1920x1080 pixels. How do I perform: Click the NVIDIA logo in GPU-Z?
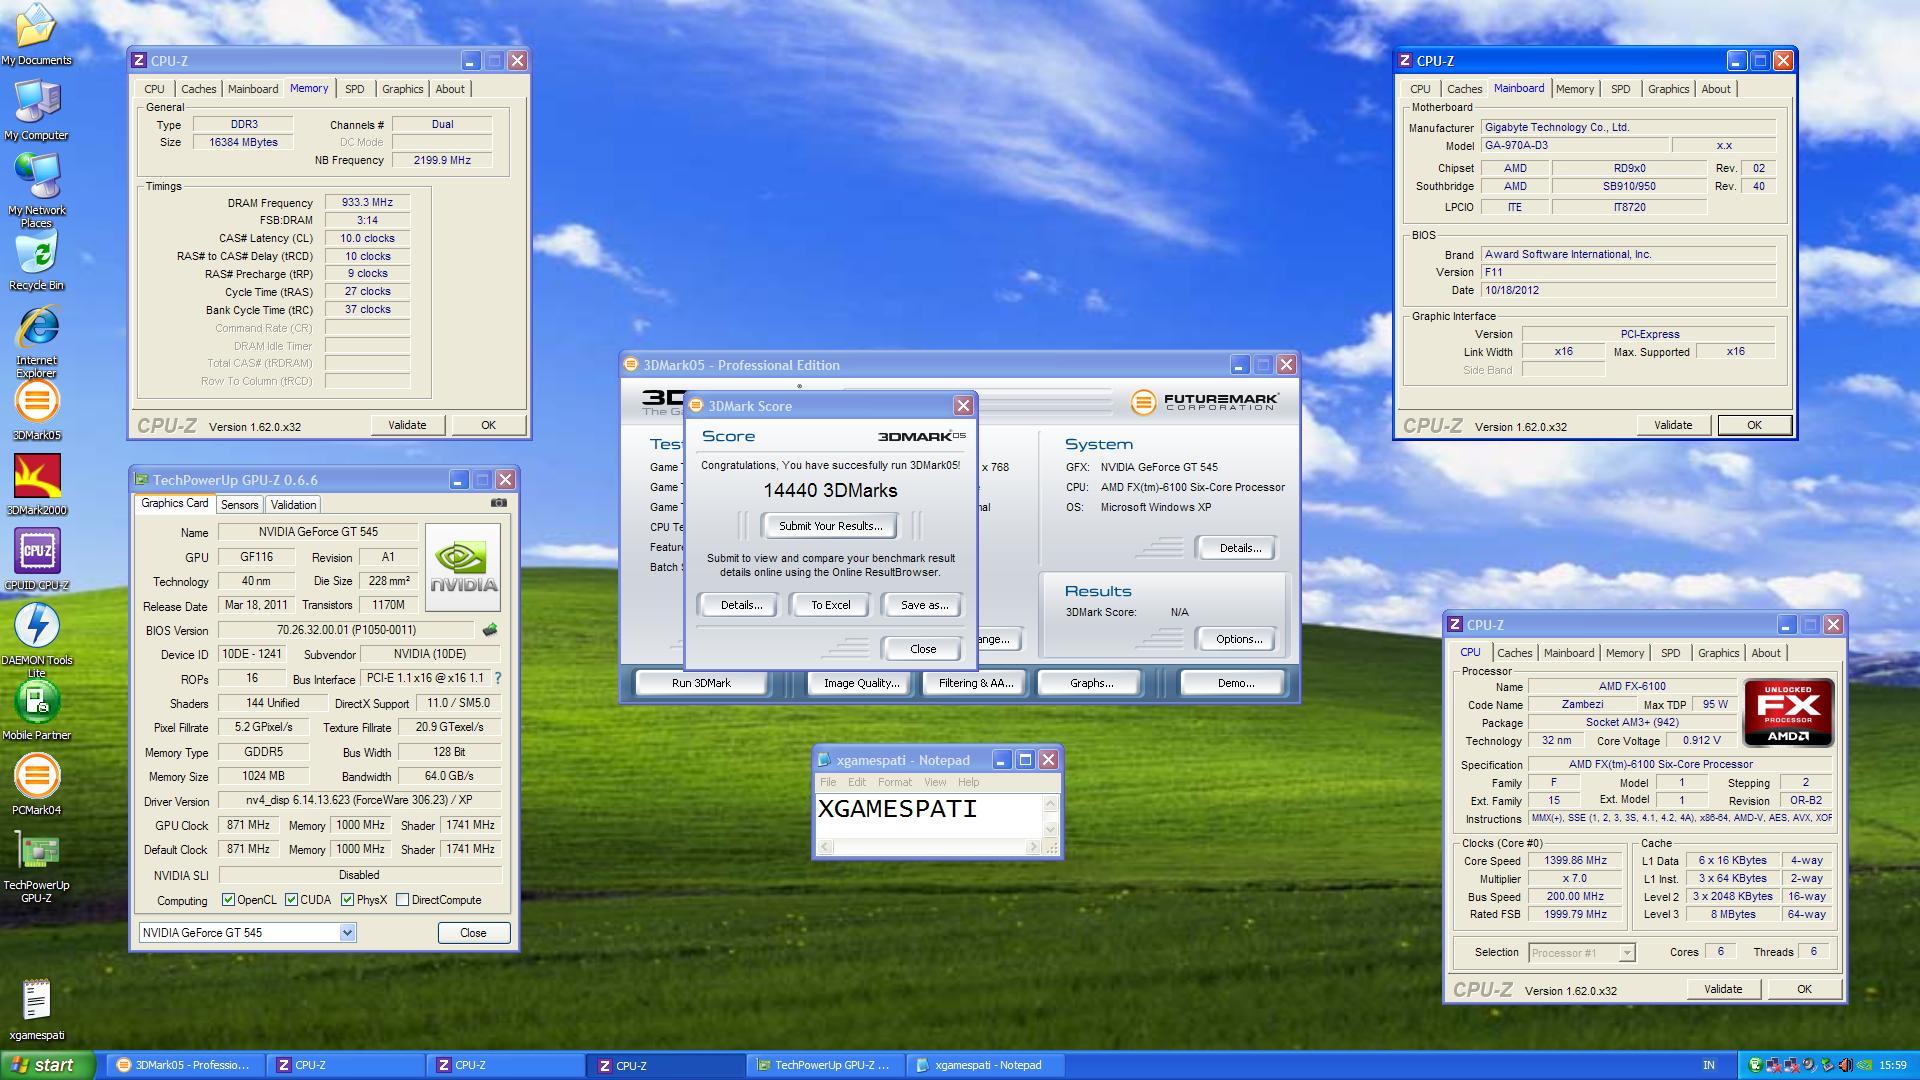(462, 567)
